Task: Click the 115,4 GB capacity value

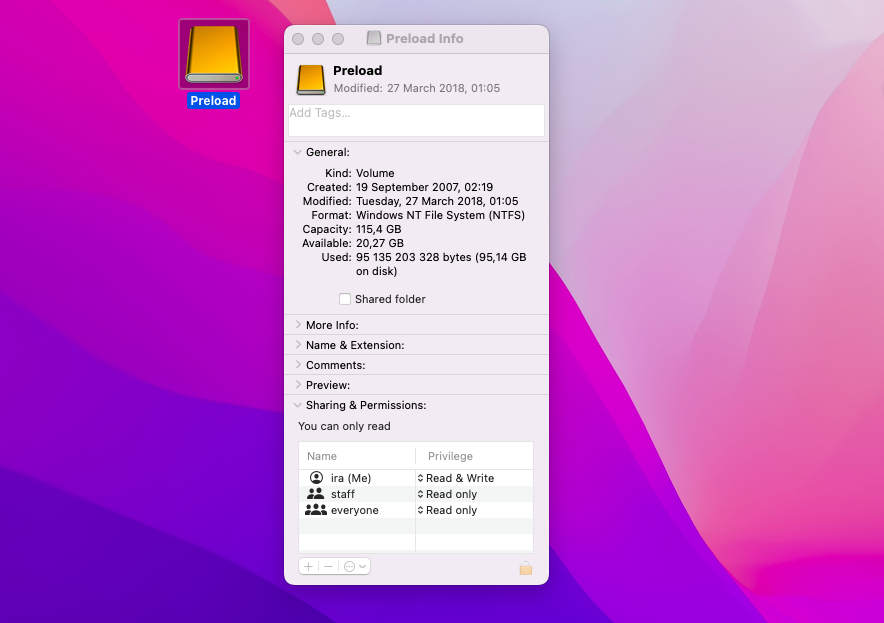Action: click(378, 229)
